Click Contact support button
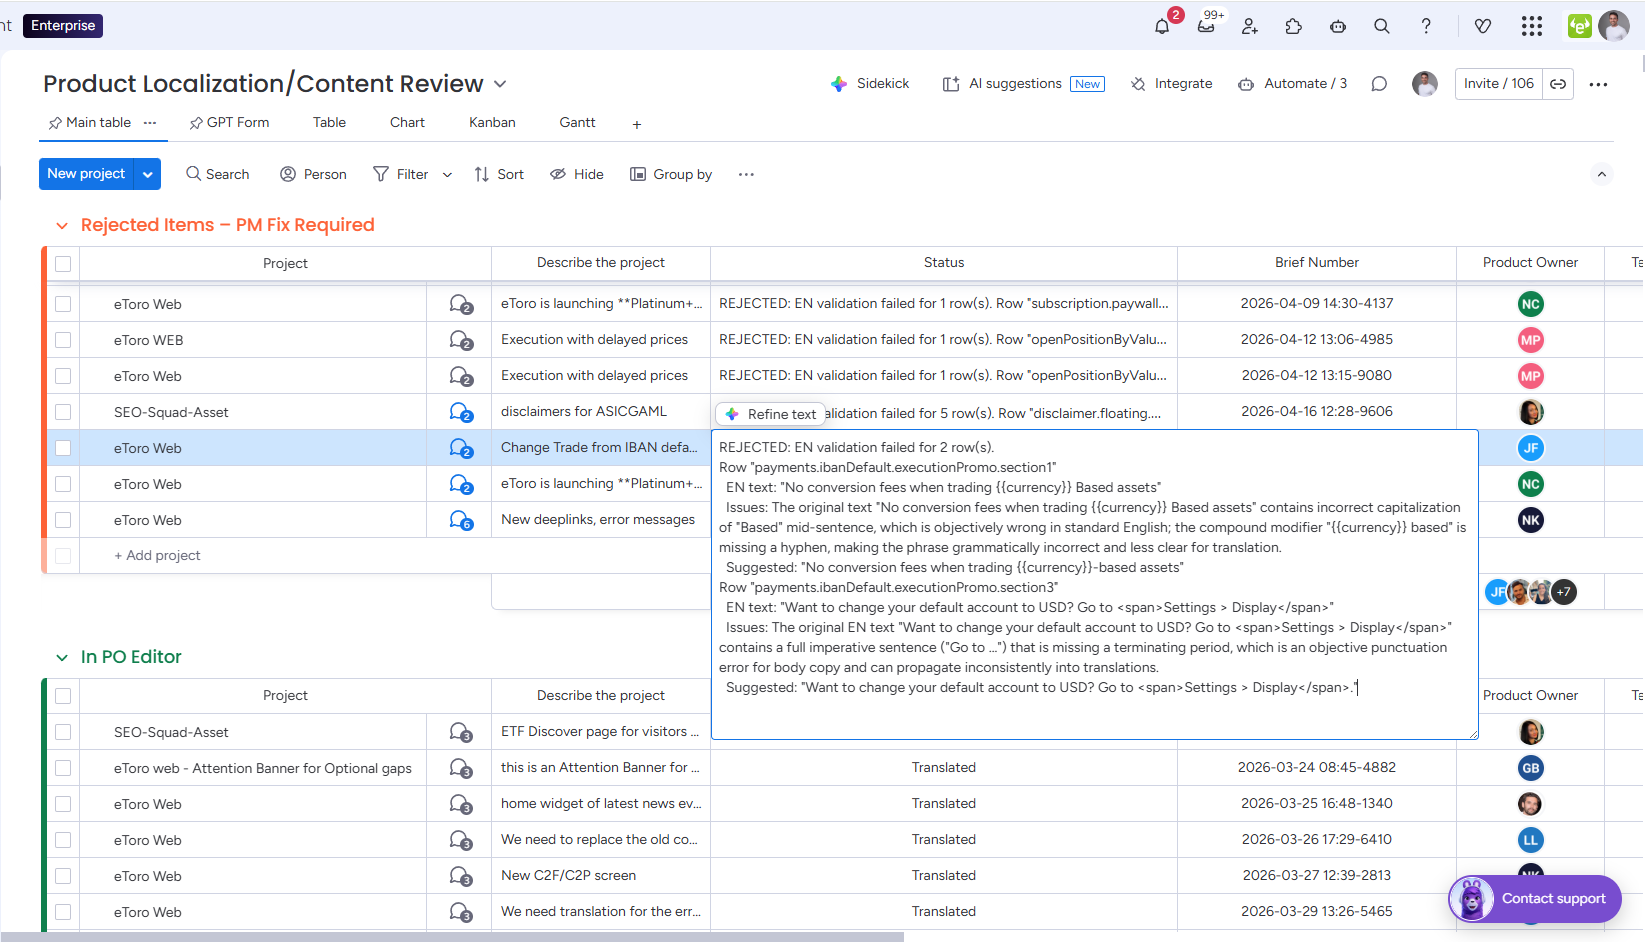 [x=1535, y=899]
